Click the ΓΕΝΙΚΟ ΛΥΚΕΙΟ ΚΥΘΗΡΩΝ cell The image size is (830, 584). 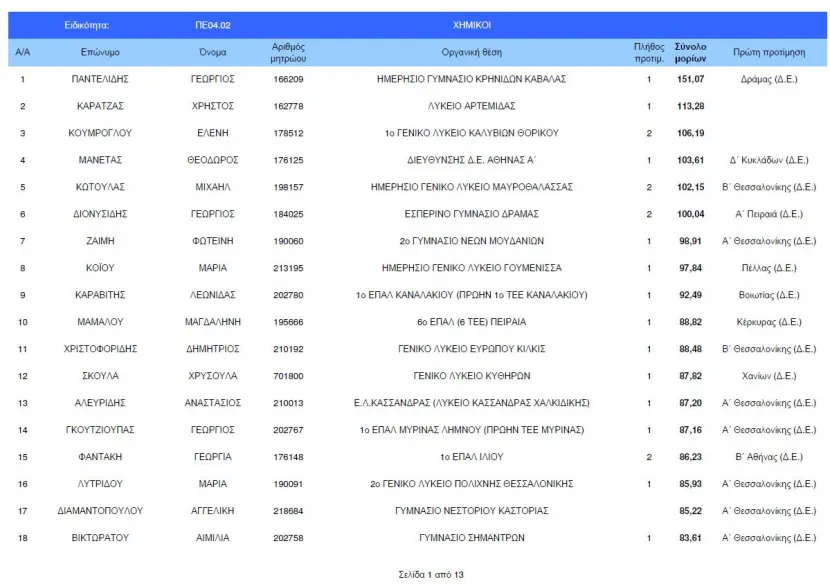(x=472, y=376)
